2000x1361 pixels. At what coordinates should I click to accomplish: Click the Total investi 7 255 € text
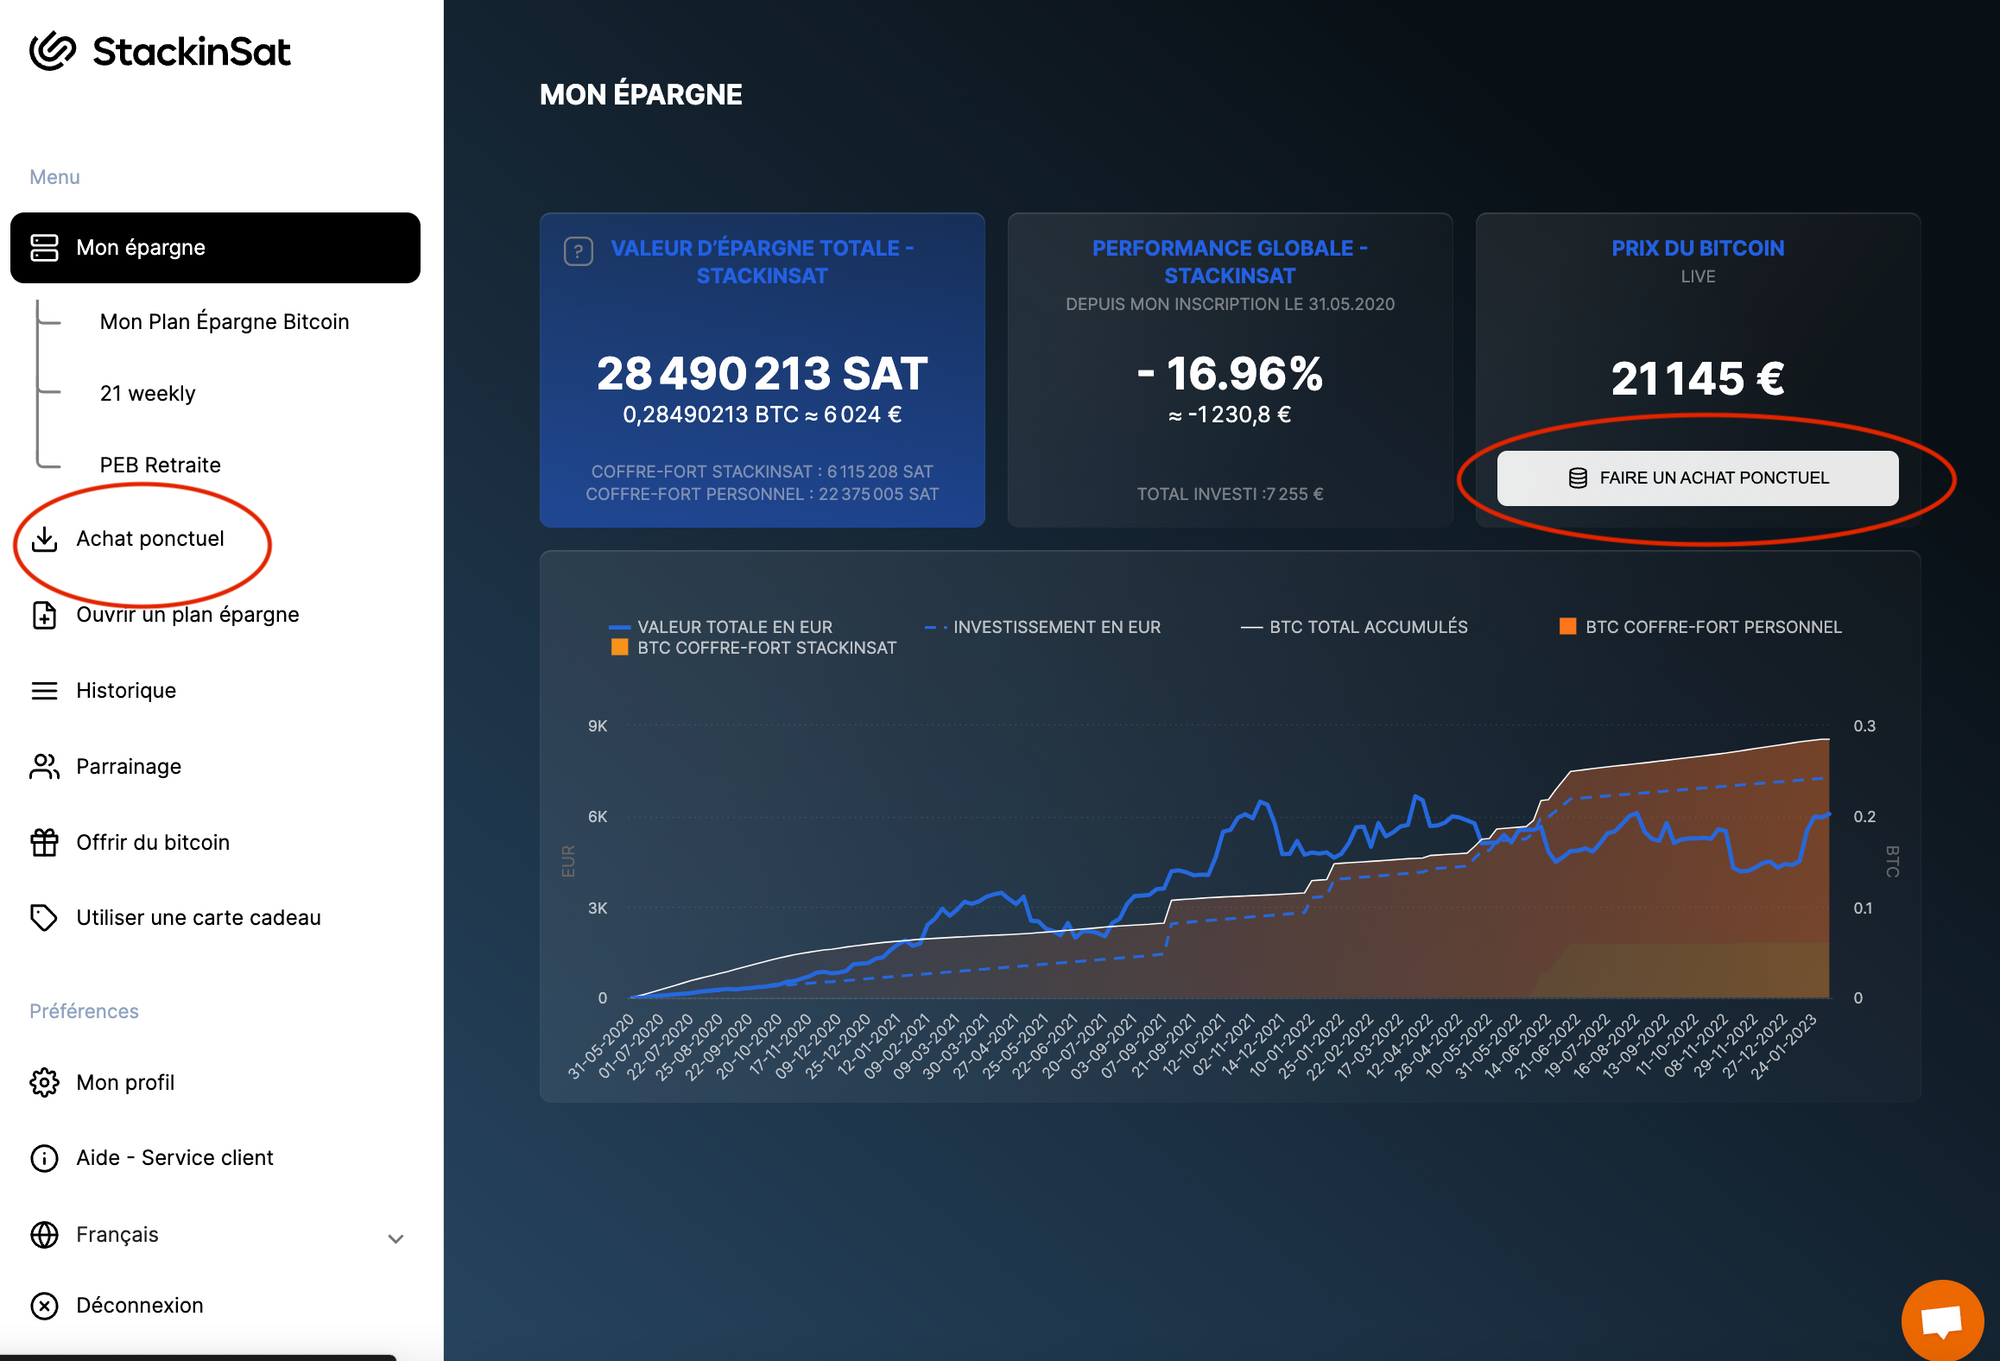pos(1230,494)
